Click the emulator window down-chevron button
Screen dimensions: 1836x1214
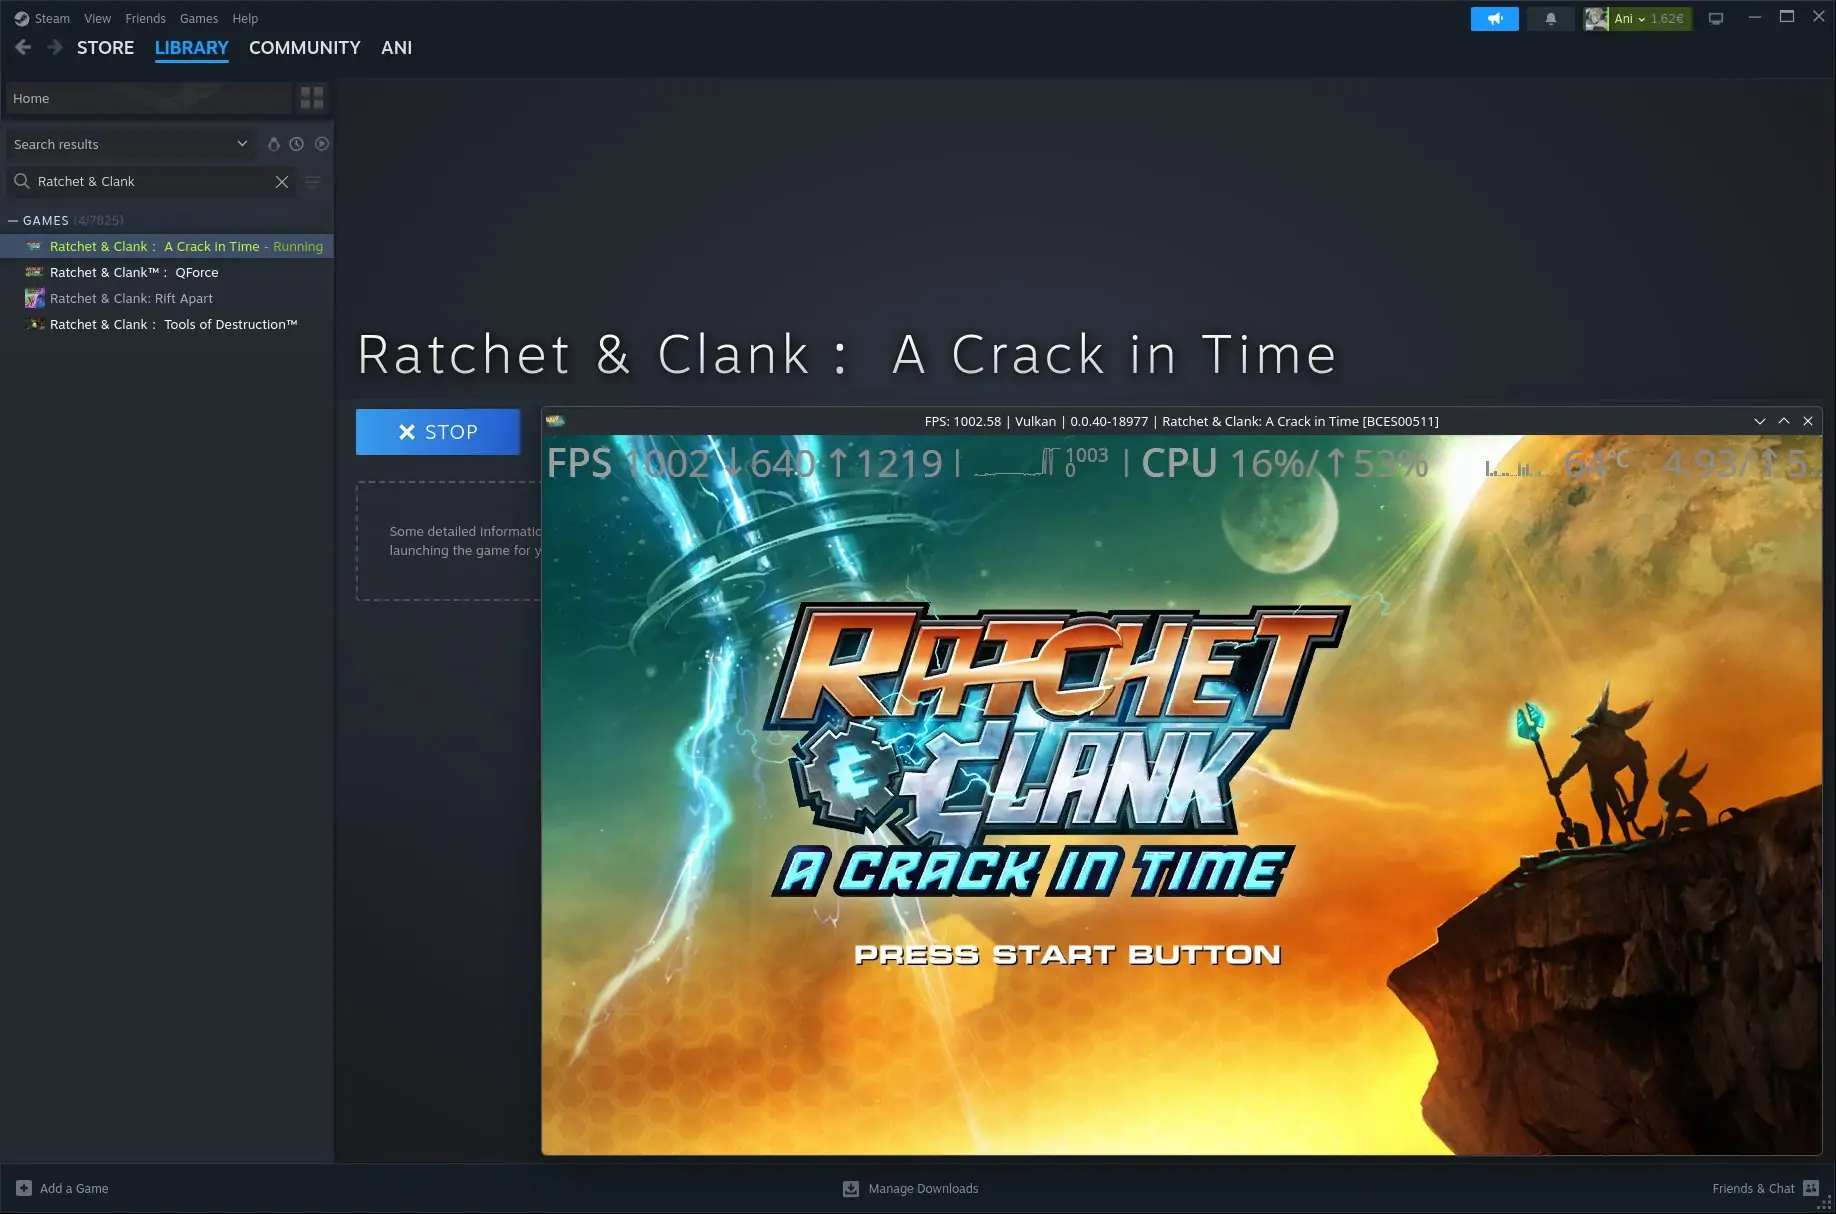1760,421
